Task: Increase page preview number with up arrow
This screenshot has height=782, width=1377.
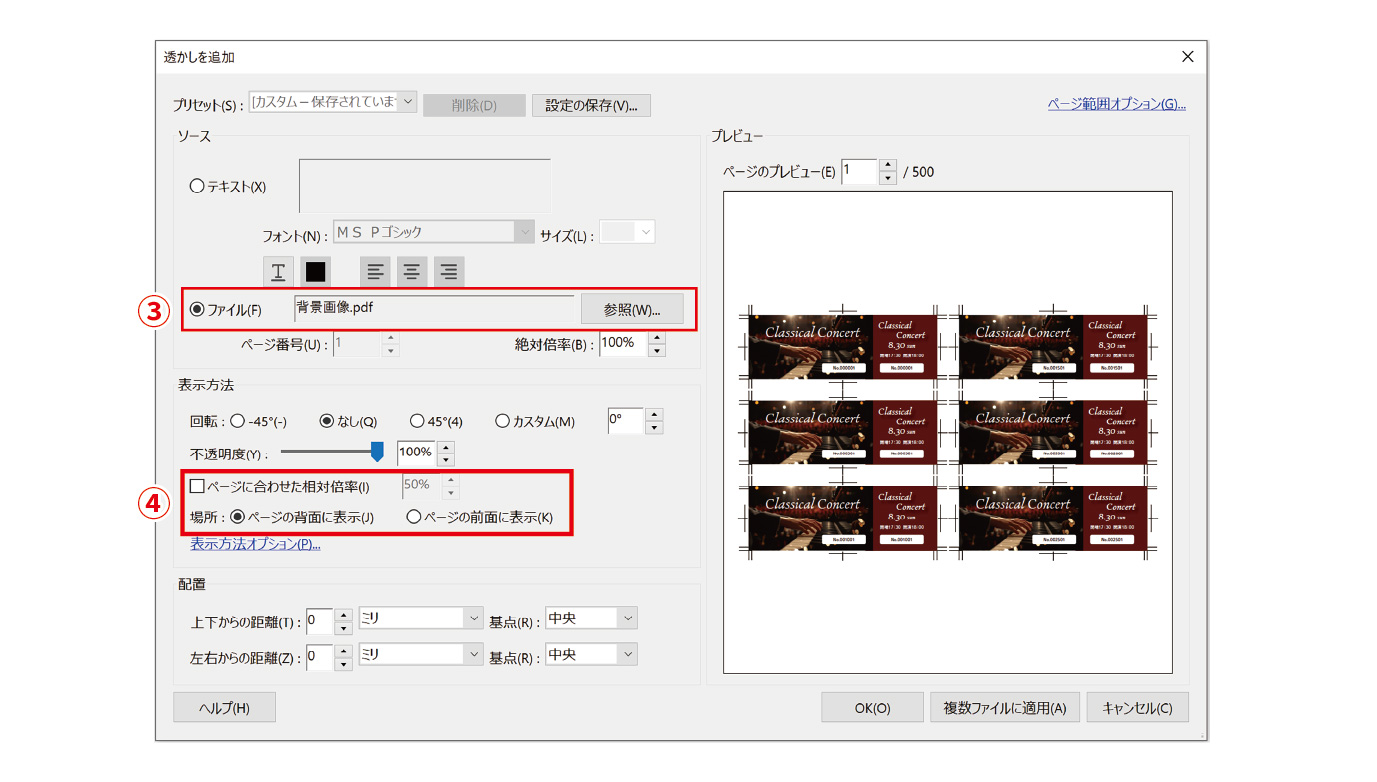Action: (x=886, y=165)
